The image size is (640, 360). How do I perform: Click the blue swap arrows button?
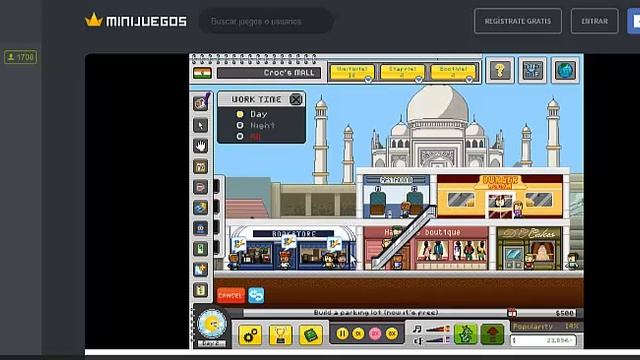click(x=256, y=295)
